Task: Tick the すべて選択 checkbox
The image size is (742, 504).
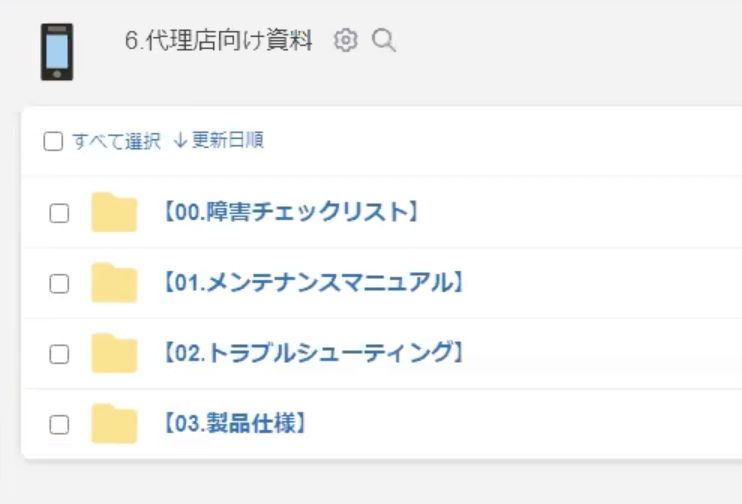Action: [x=53, y=141]
